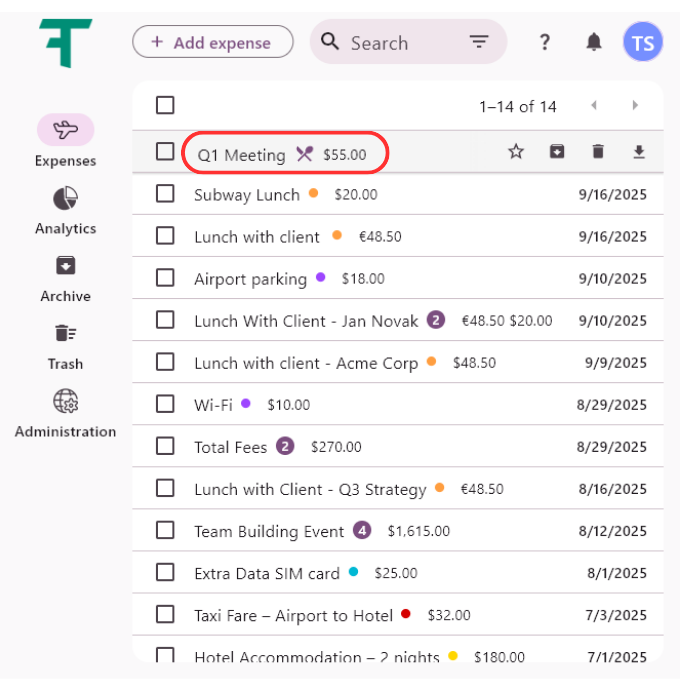This screenshot has height=690, width=680.
Task: Switch to the Analytics section
Action: point(65,210)
